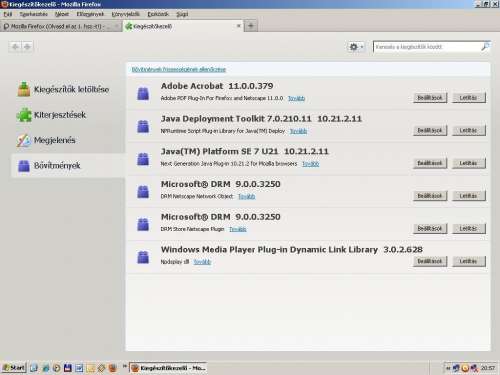Click the 20:57 system tray clock

pos(488,368)
